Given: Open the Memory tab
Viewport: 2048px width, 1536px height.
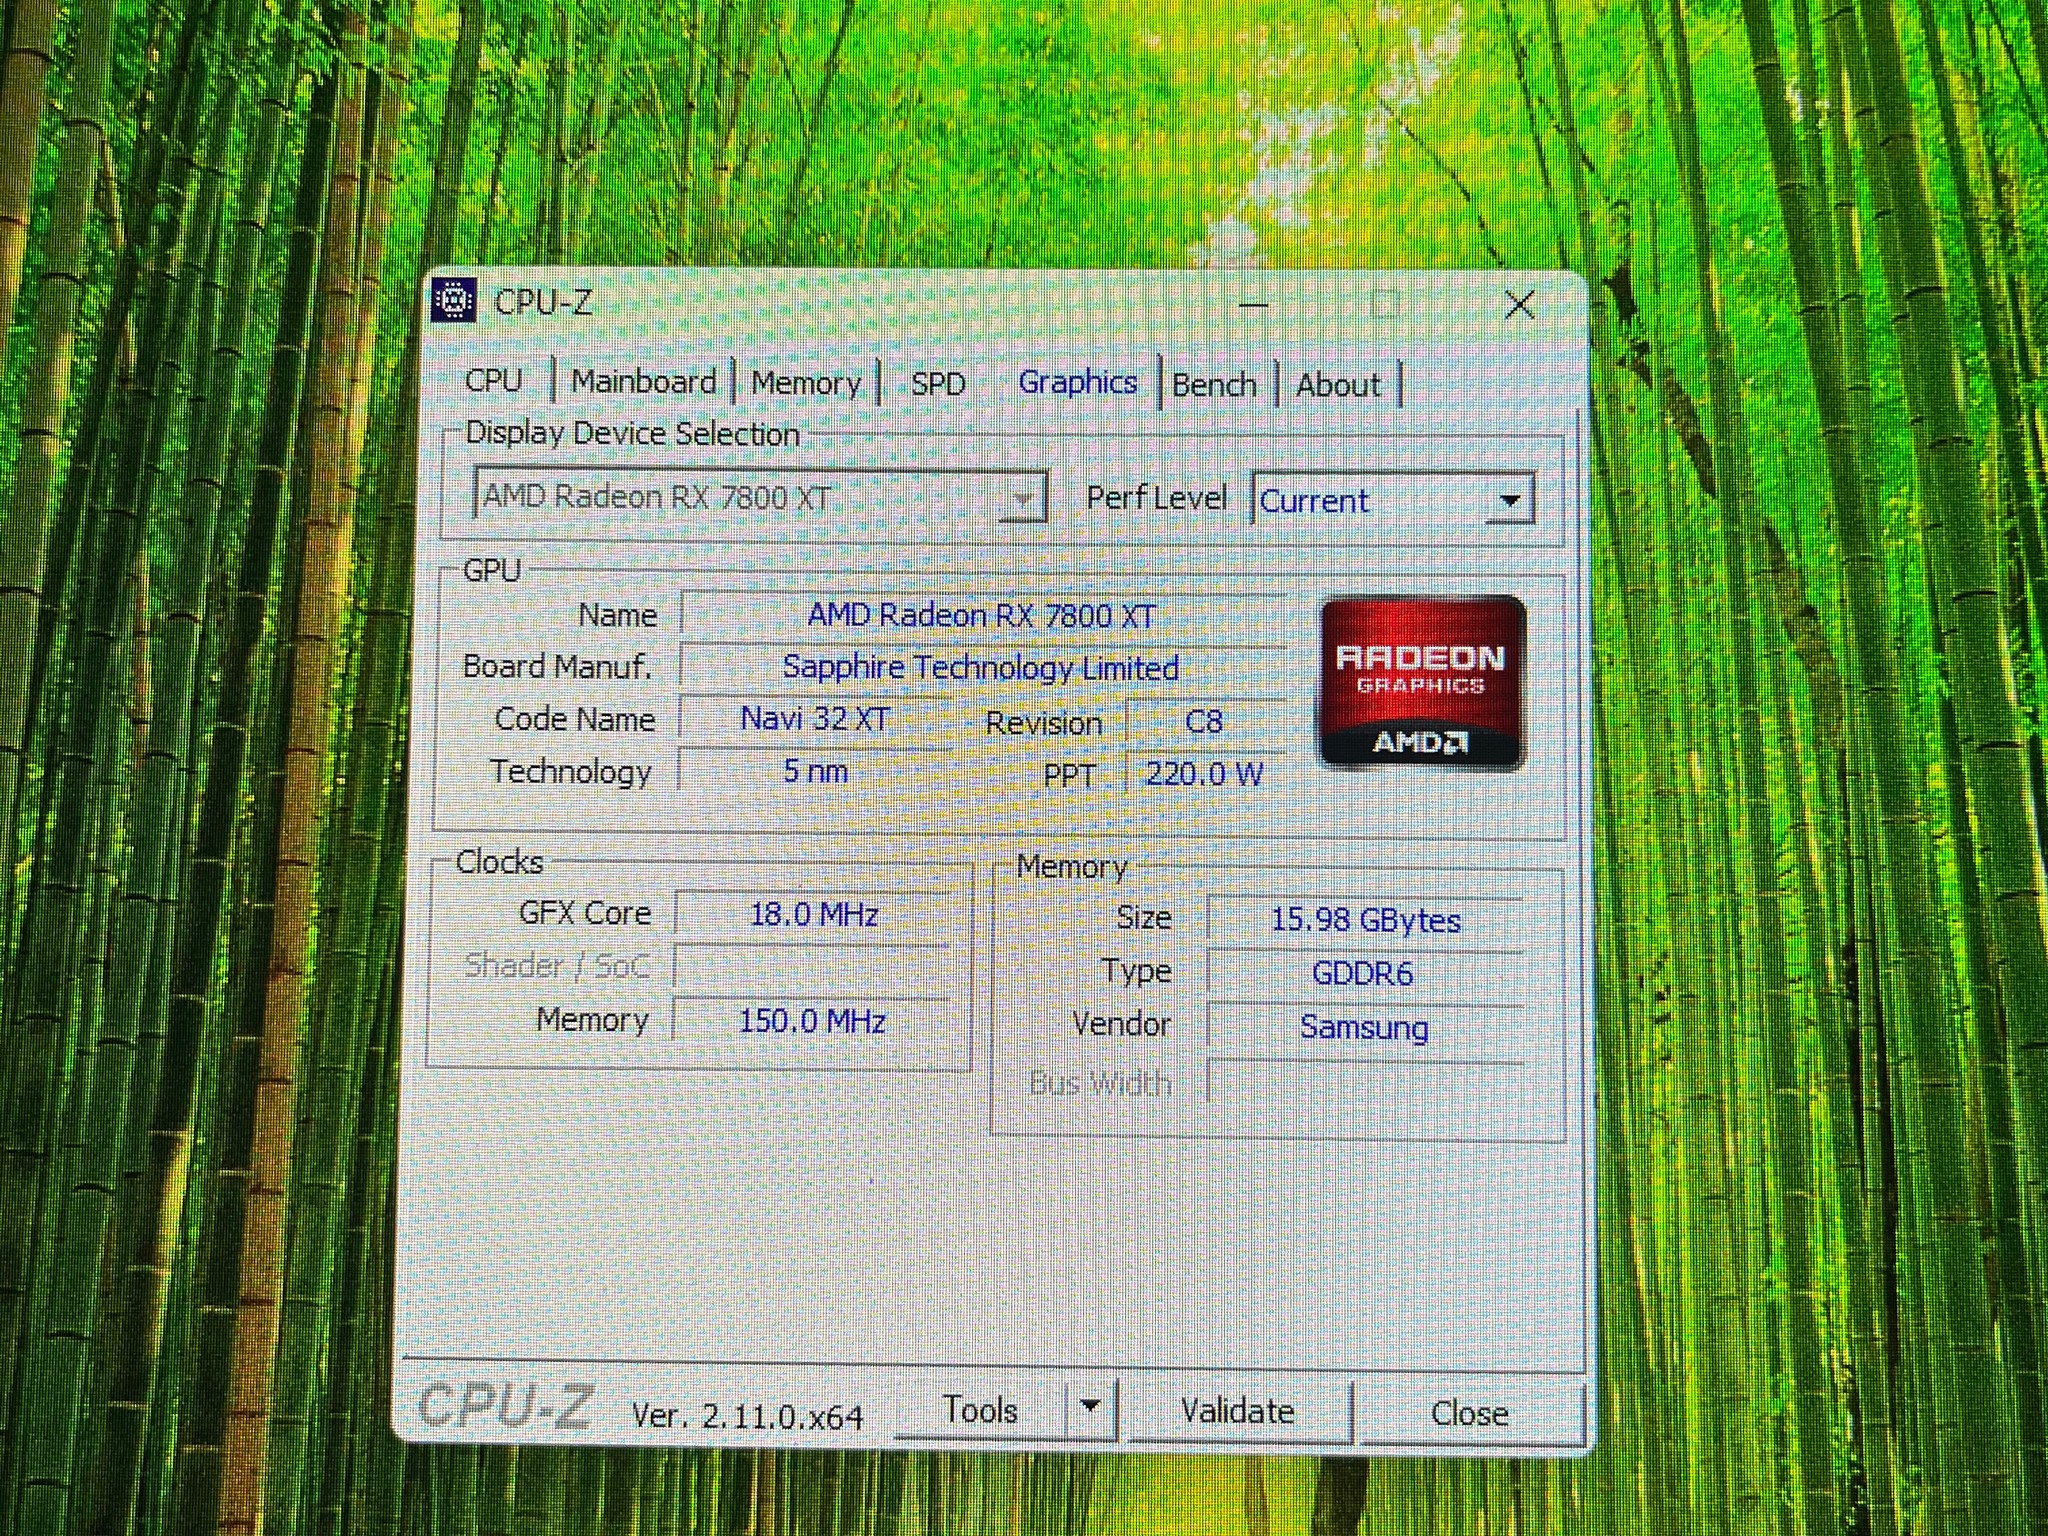Looking at the screenshot, I should 806,383.
